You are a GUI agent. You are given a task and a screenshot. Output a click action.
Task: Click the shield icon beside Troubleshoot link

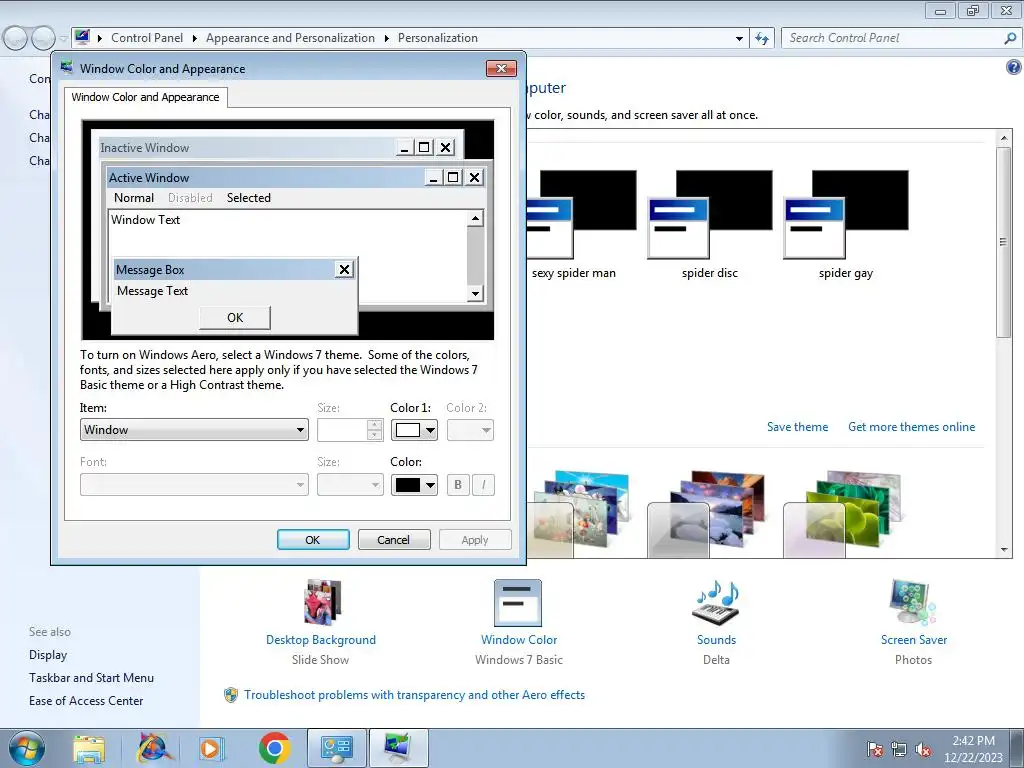(231, 695)
